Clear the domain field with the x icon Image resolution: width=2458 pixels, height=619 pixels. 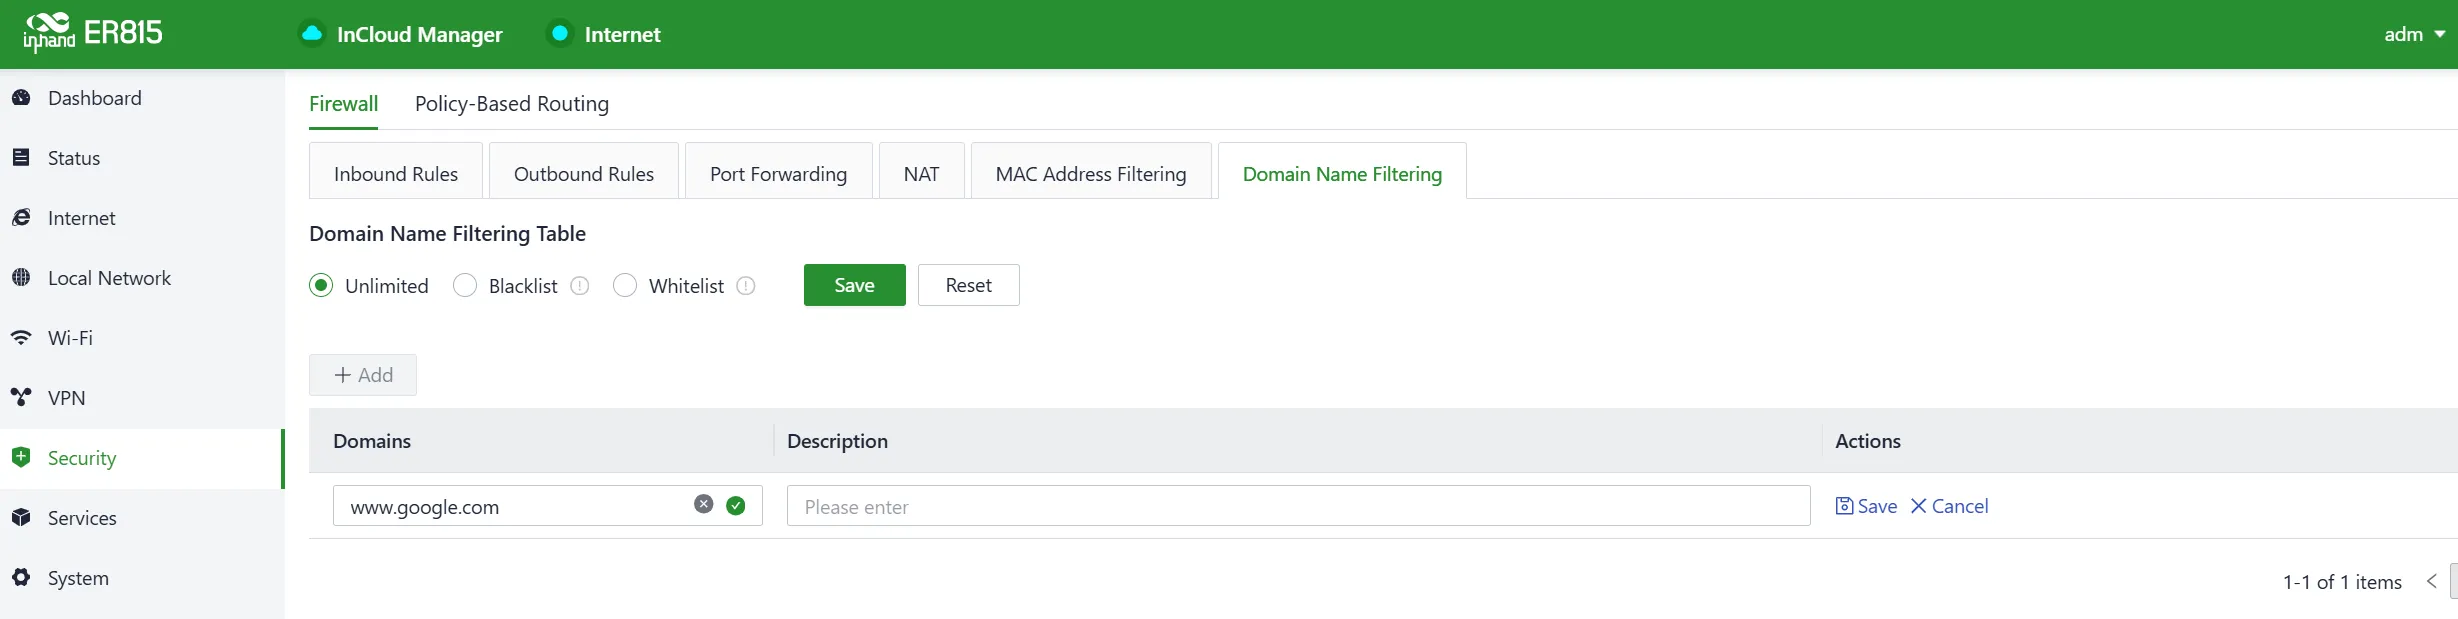point(704,504)
